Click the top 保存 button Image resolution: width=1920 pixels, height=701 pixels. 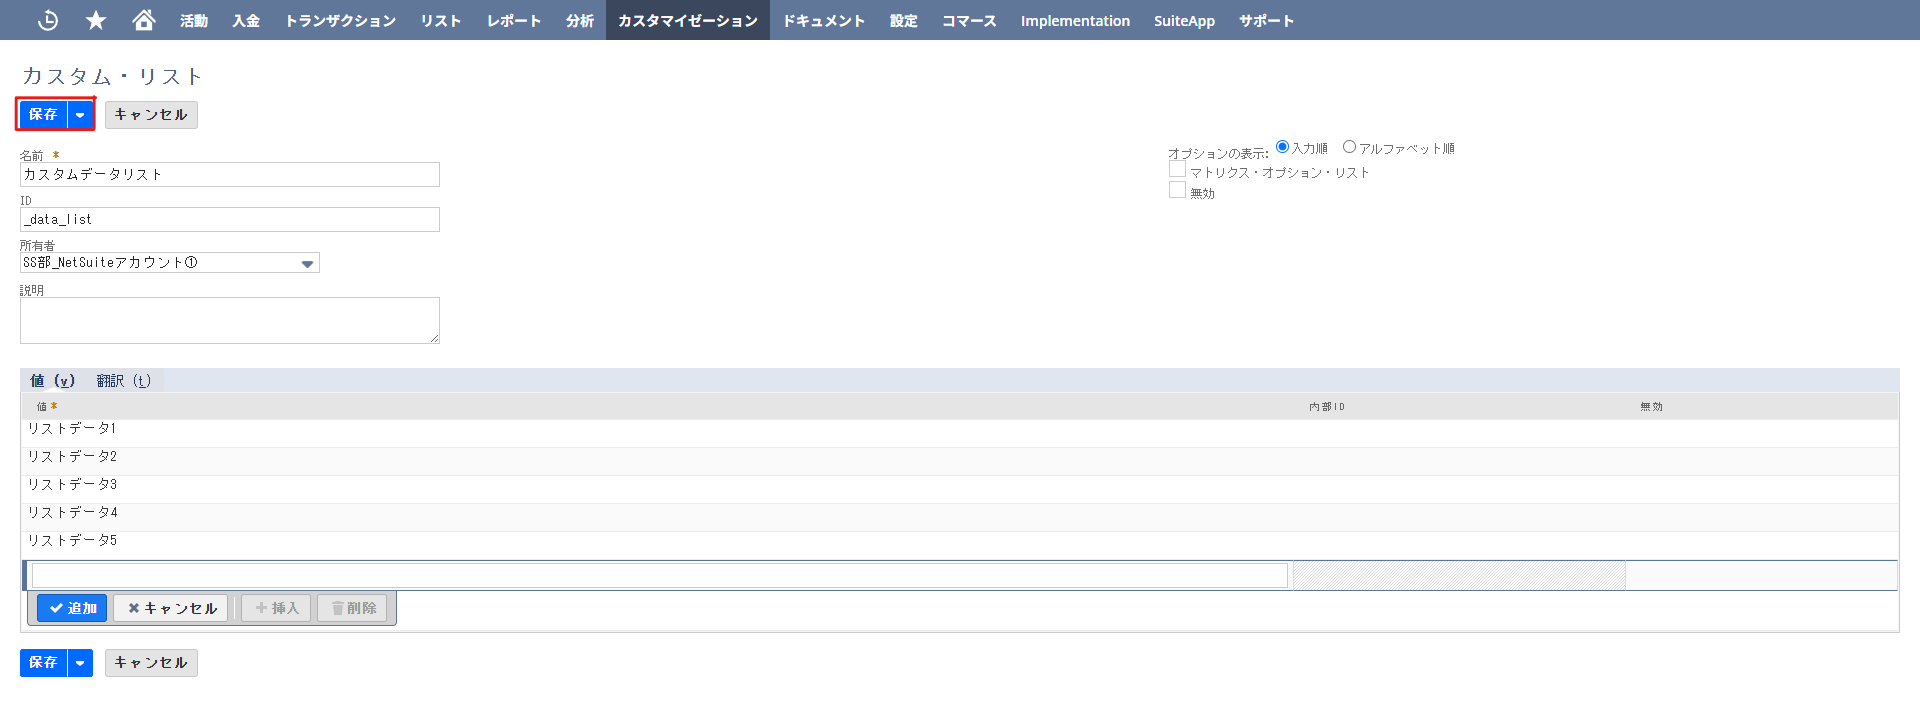point(43,115)
